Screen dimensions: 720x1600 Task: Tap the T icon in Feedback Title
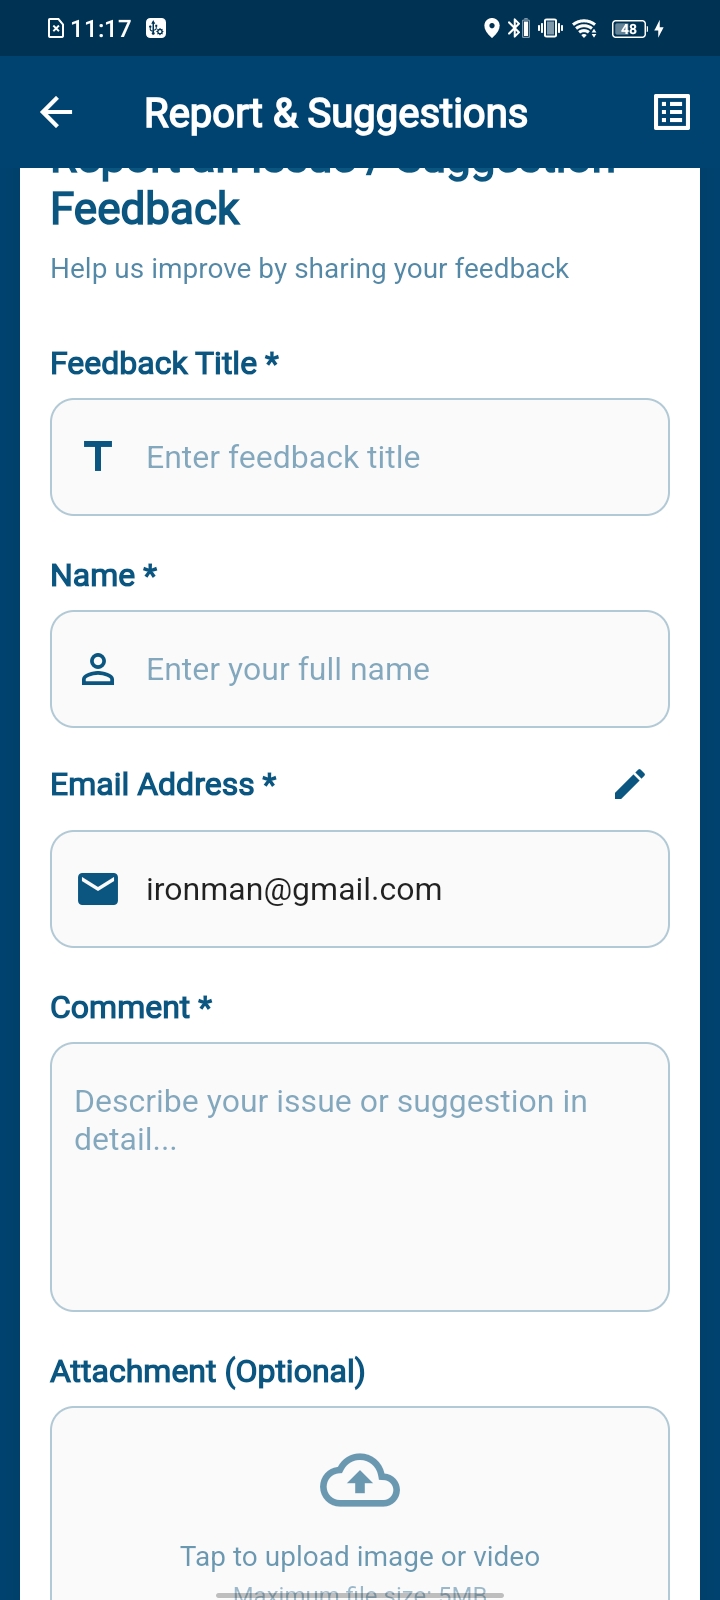pyautogui.click(x=98, y=457)
